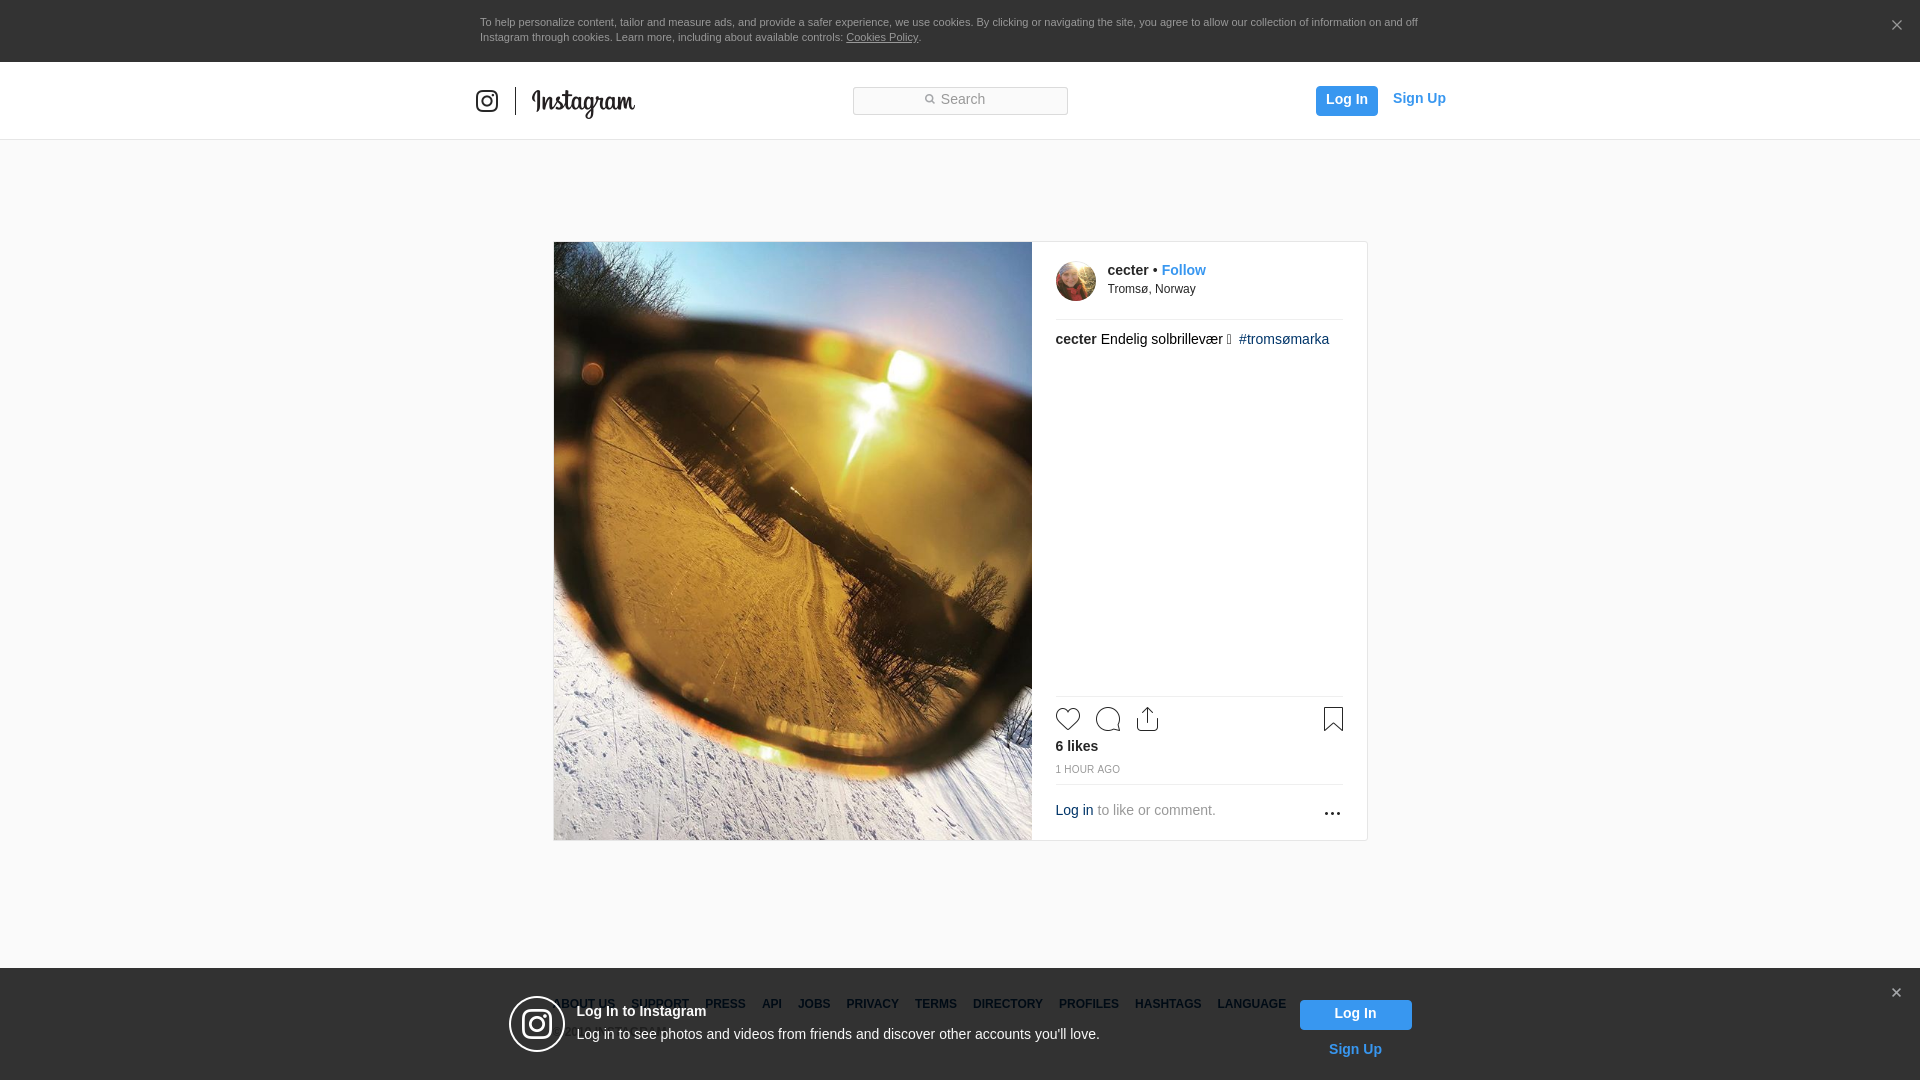The image size is (1920, 1080).
Task: Open the LANGUAGE selector in footer
Action: (x=1252, y=1004)
